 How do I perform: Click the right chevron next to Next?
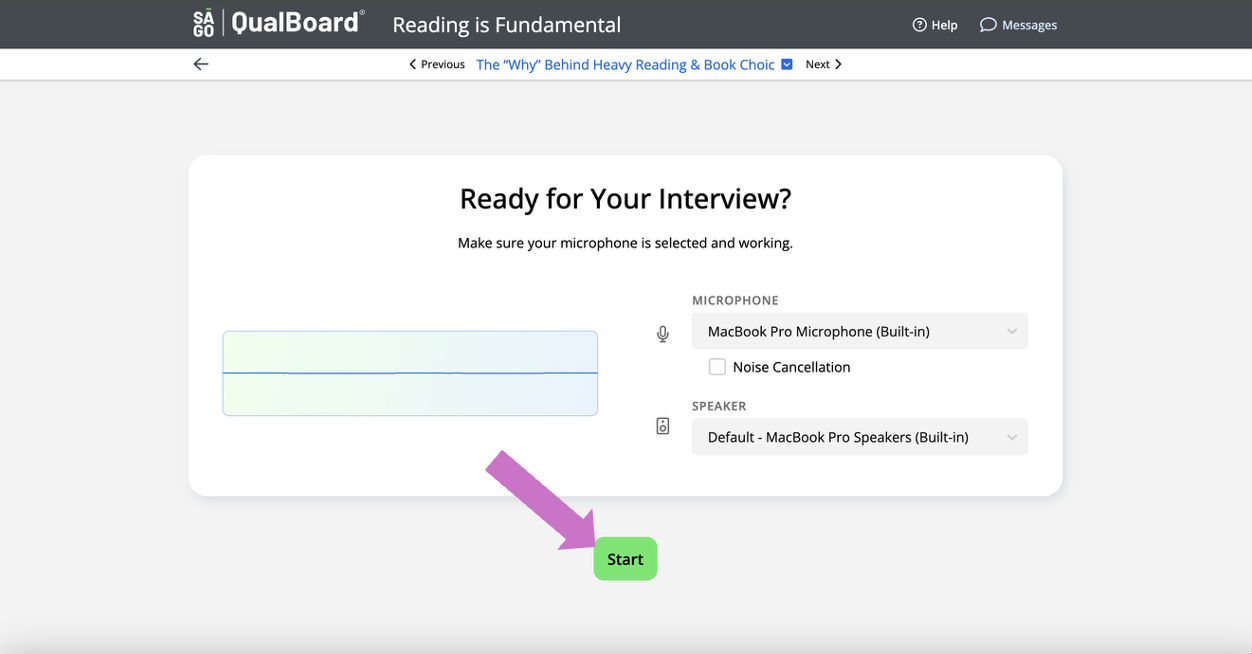point(839,63)
